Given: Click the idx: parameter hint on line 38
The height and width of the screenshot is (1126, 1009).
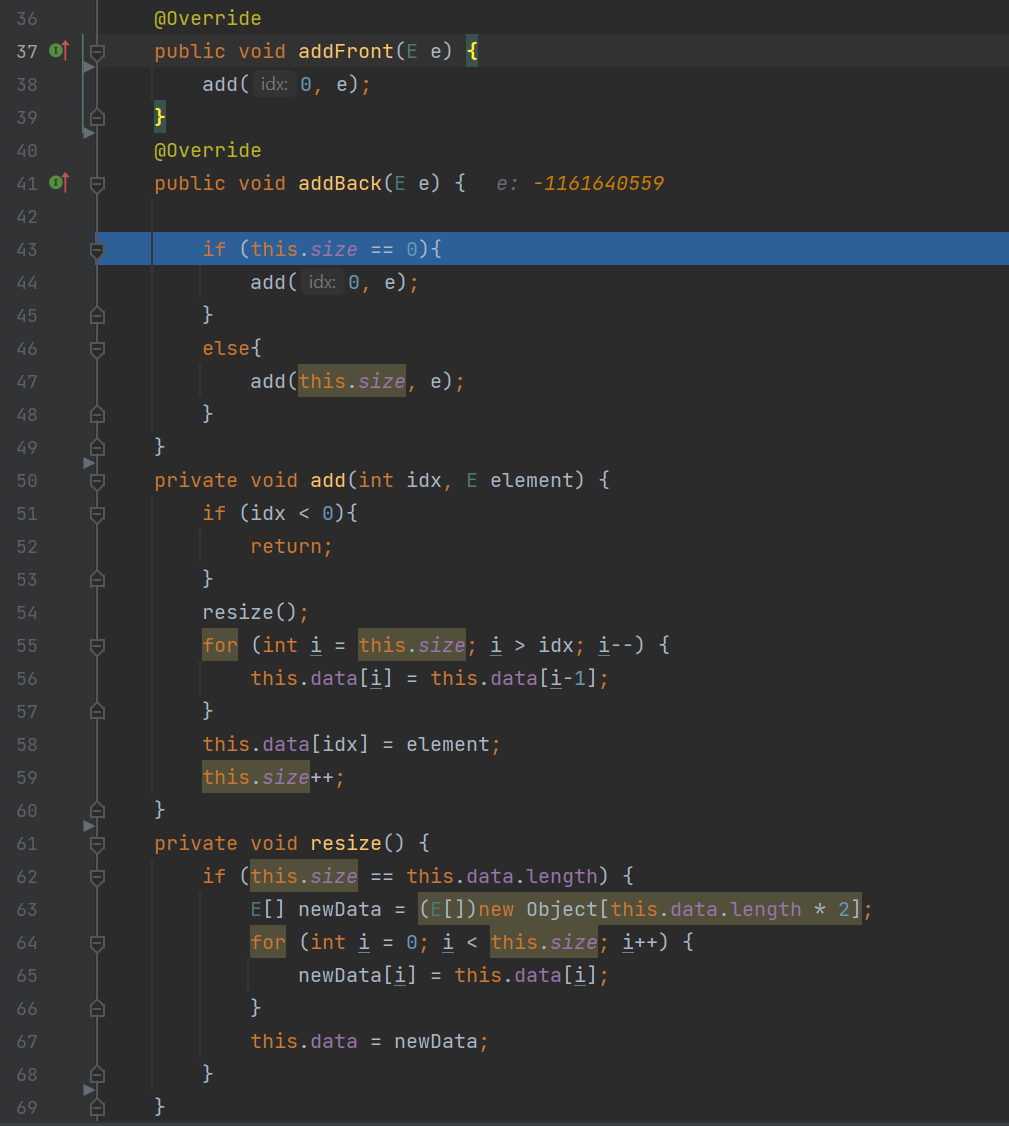Looking at the screenshot, I should (274, 85).
